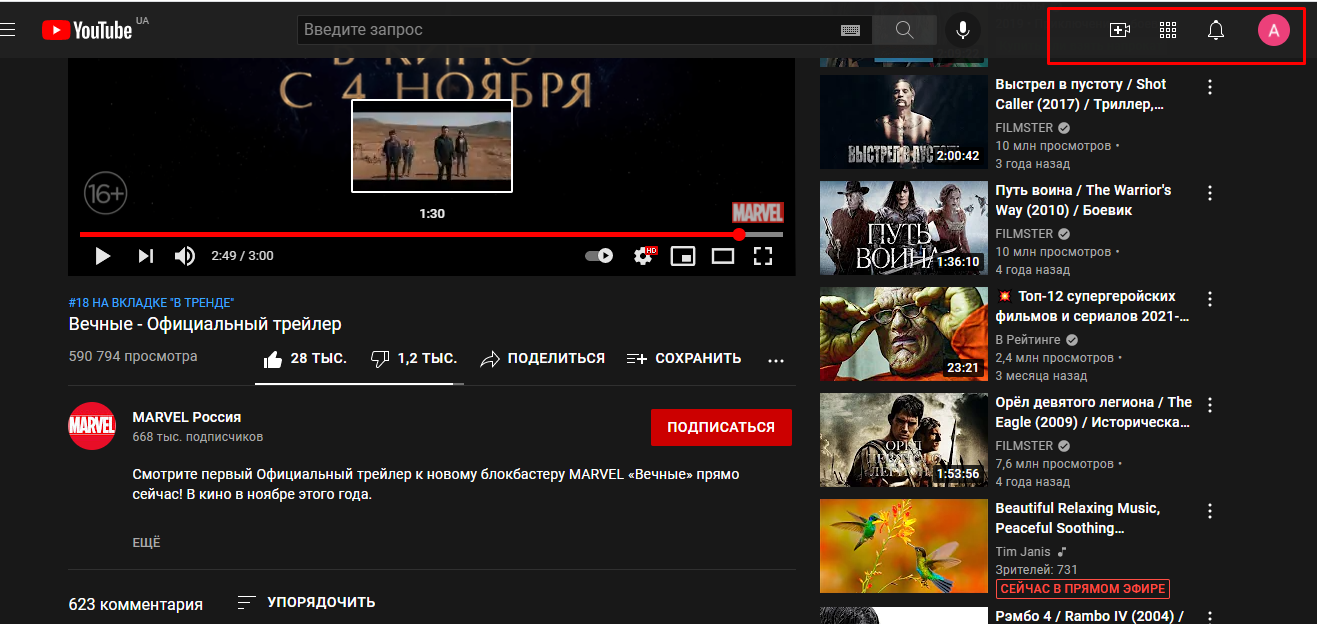Click the СЕЙЧАС В ПРЯМОМ ЭФИРЕ badge
Screen dimensions: 1317x624
[x=1082, y=589]
